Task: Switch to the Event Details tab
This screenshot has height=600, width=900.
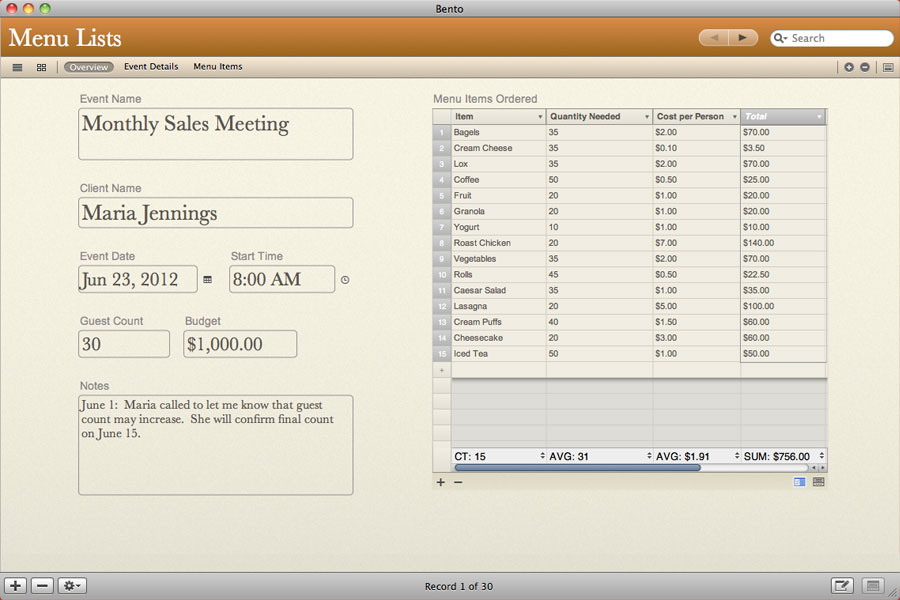Action: [150, 67]
